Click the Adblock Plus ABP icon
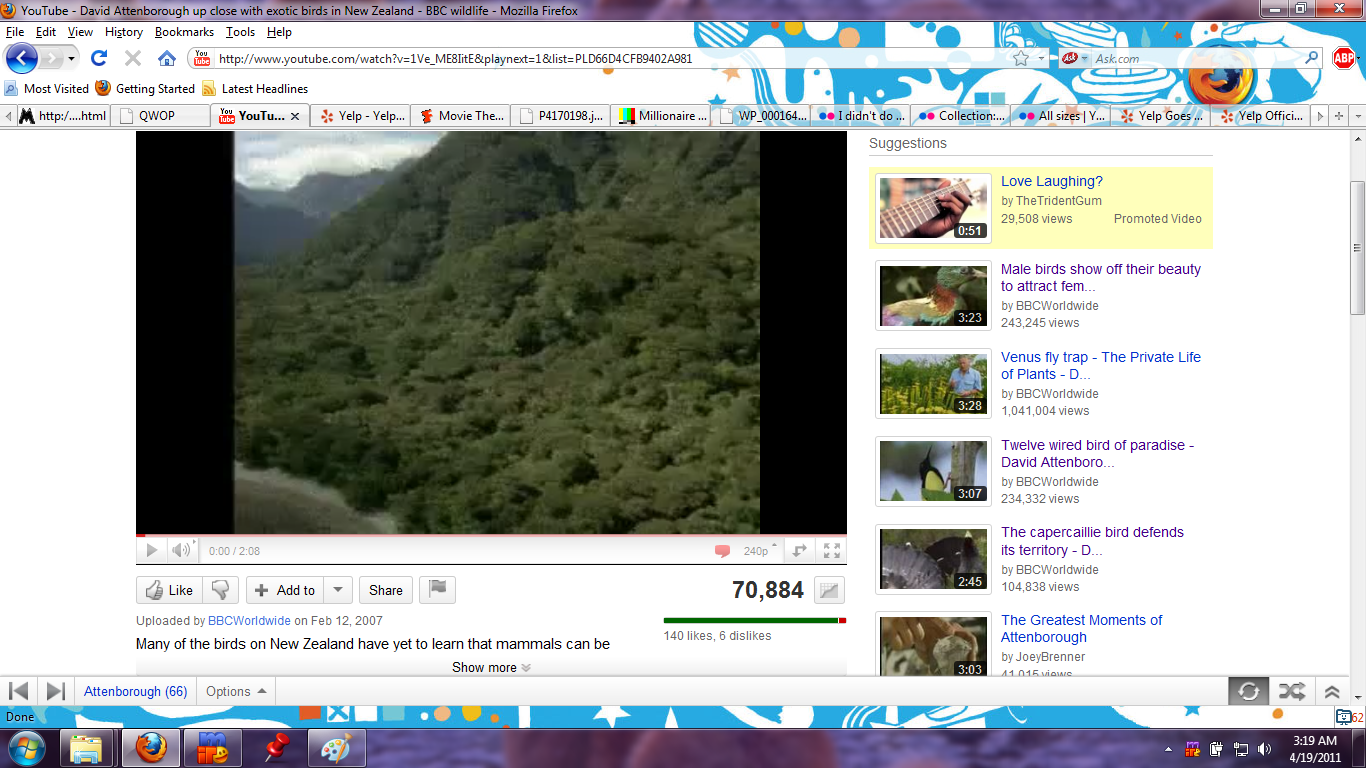The image size is (1366, 768). pyautogui.click(x=1344, y=58)
